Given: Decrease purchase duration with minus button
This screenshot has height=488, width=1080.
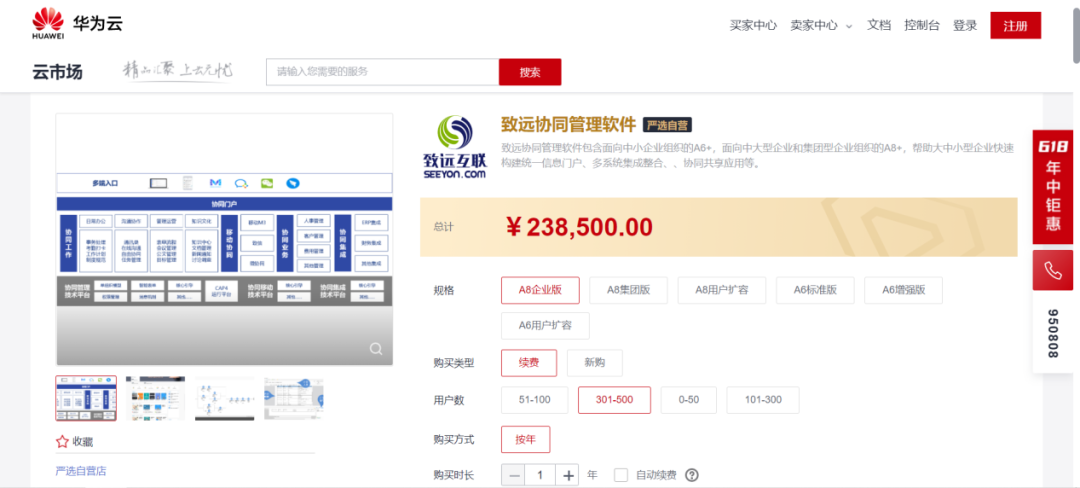Looking at the screenshot, I should click(514, 476).
